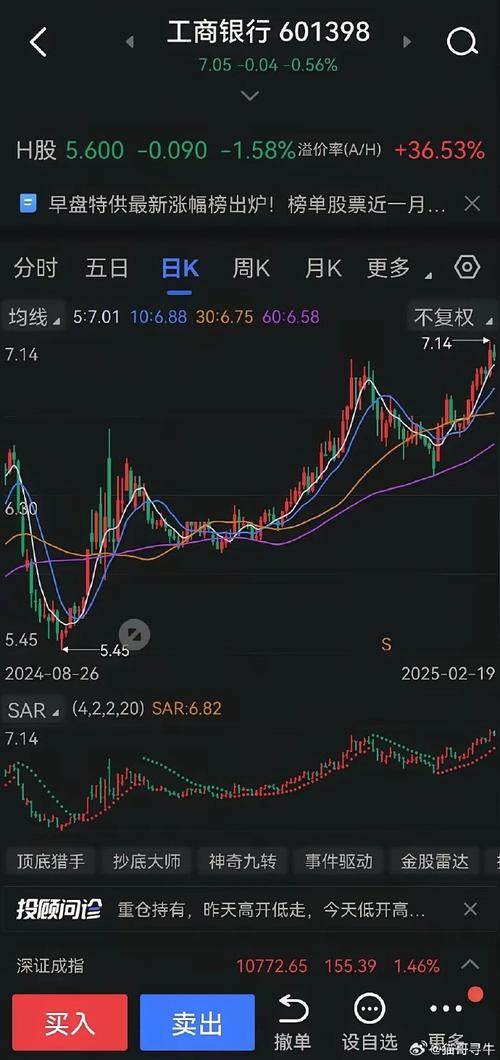Image resolution: width=500 pixels, height=1060 pixels.
Task: Open the SAR indicator dropdown
Action: click(34, 709)
